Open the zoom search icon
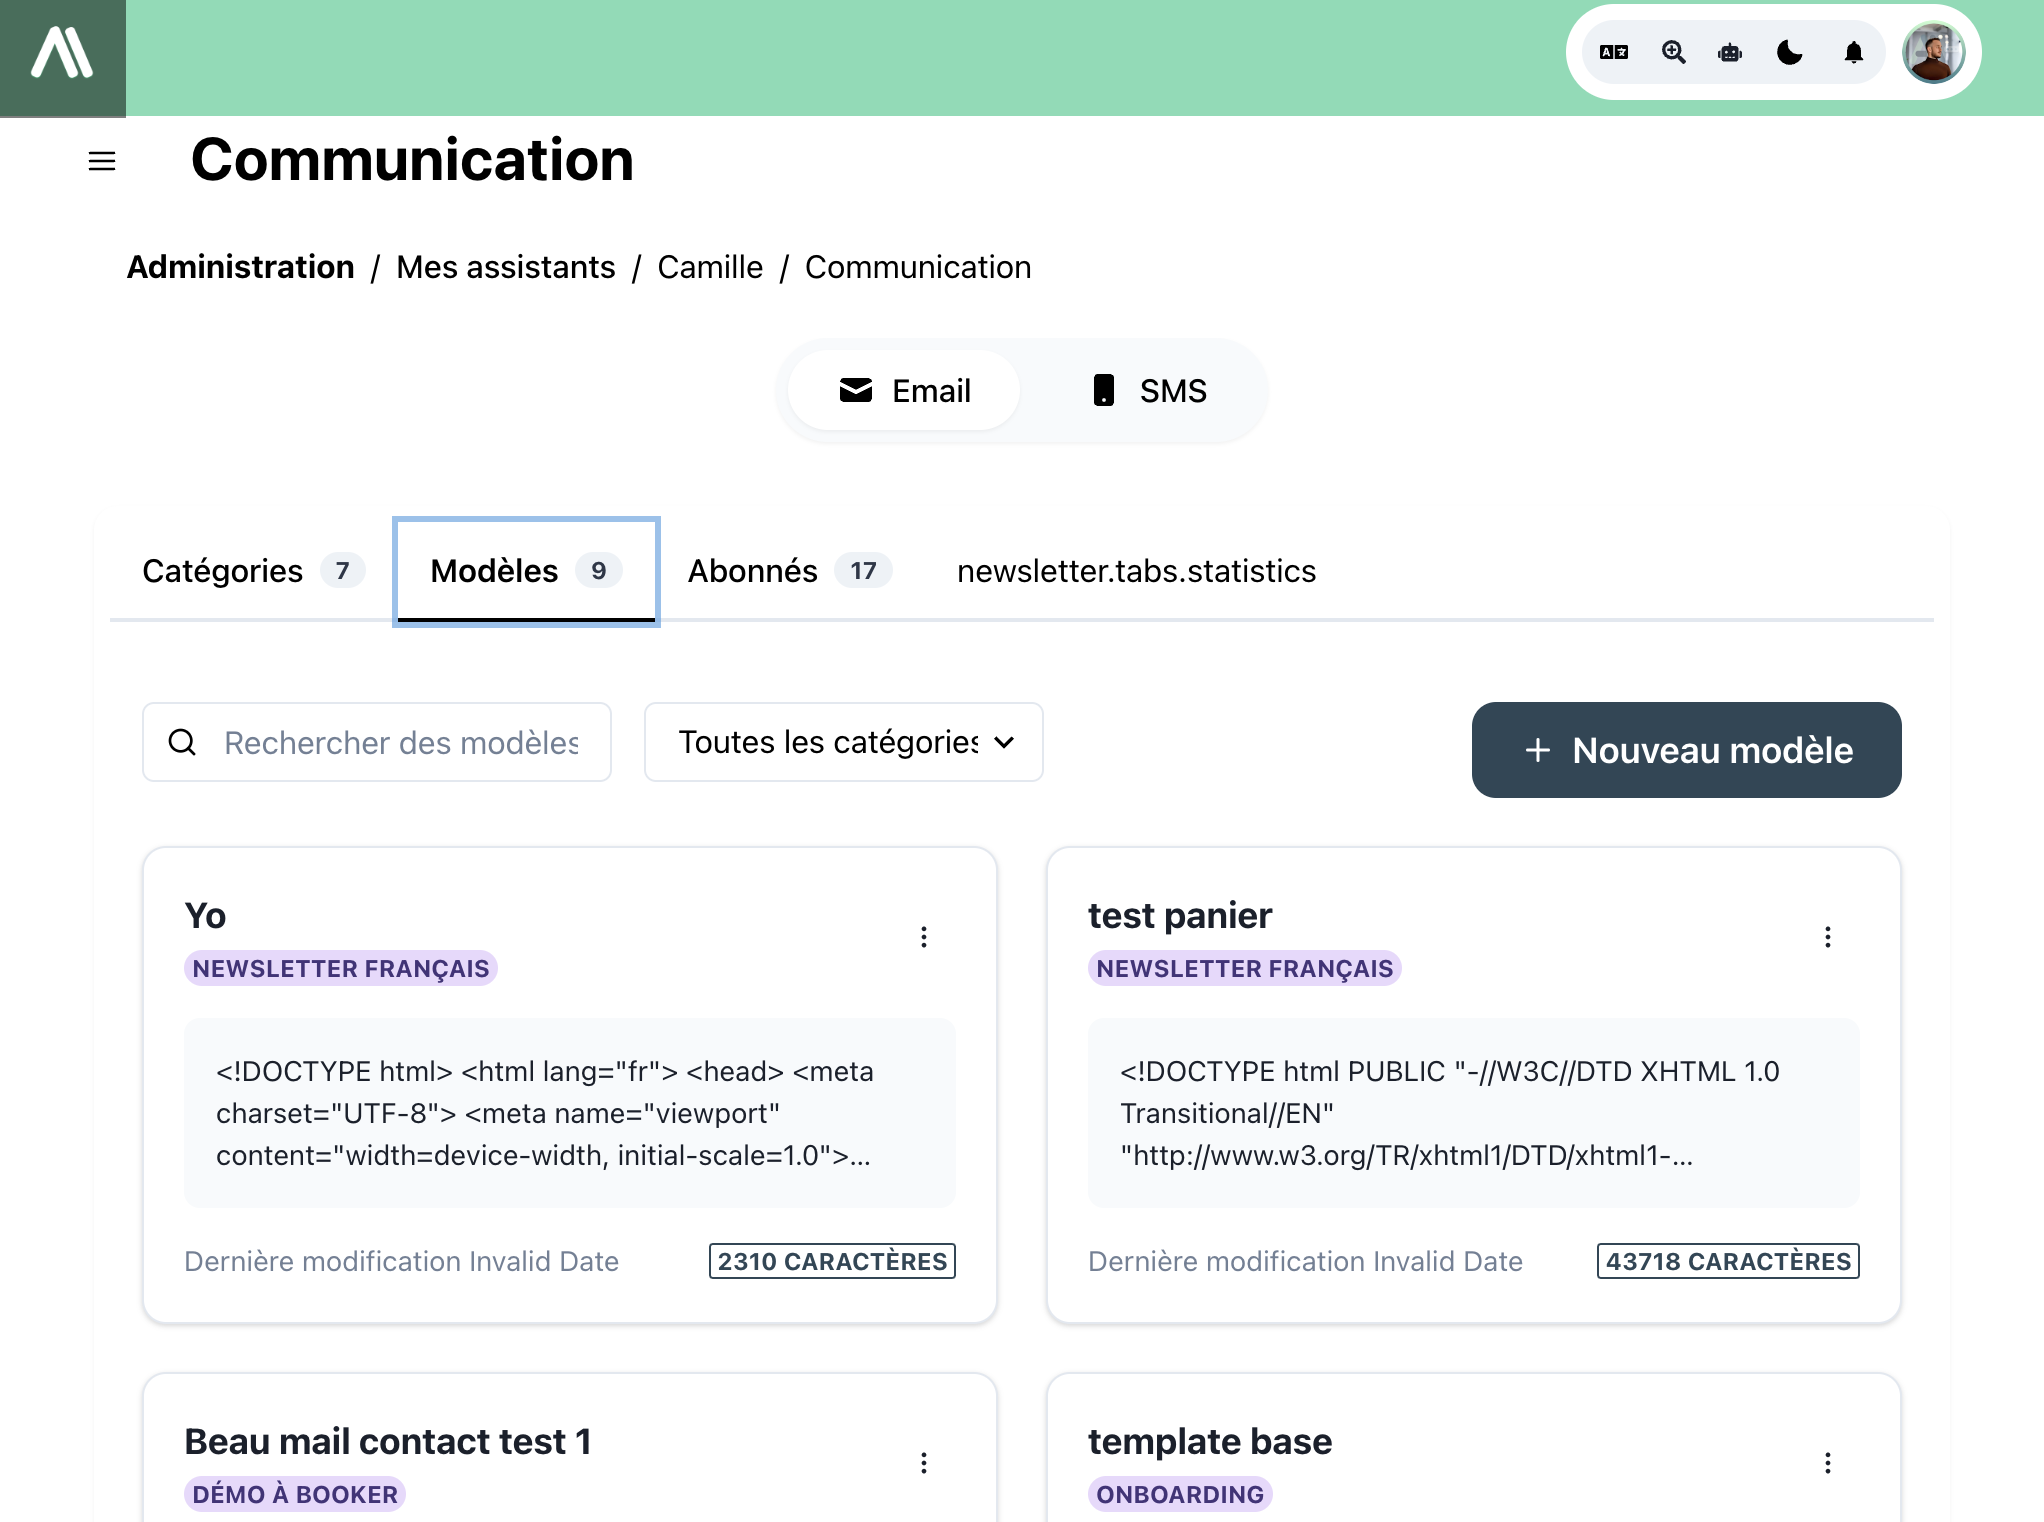This screenshot has width=2044, height=1522. [x=1673, y=53]
